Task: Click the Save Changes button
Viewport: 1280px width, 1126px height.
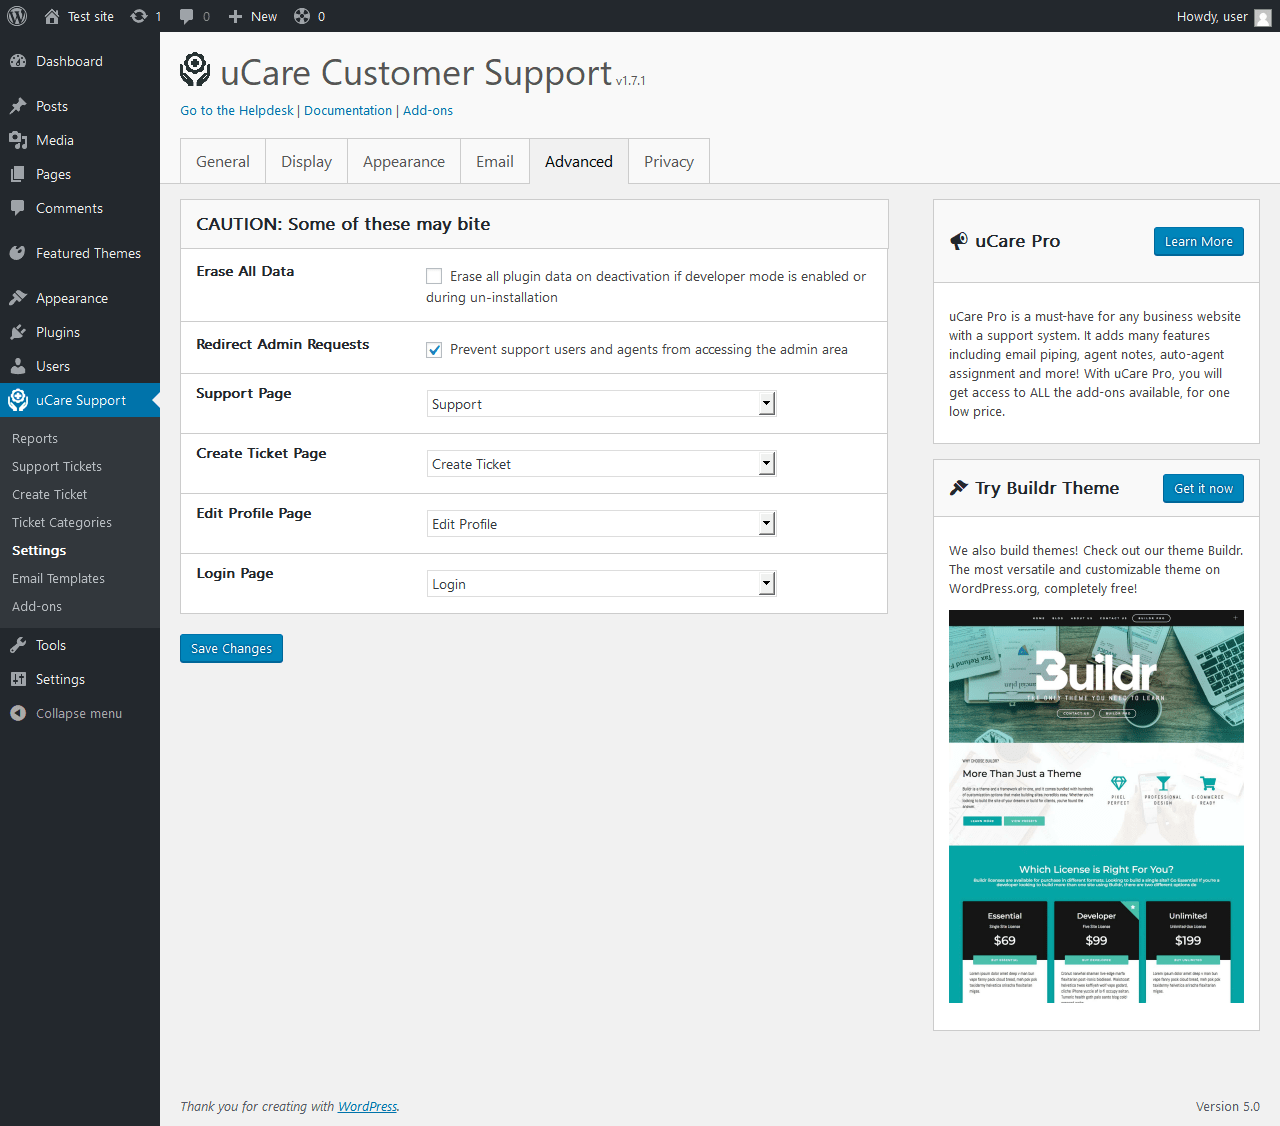Action: (231, 648)
